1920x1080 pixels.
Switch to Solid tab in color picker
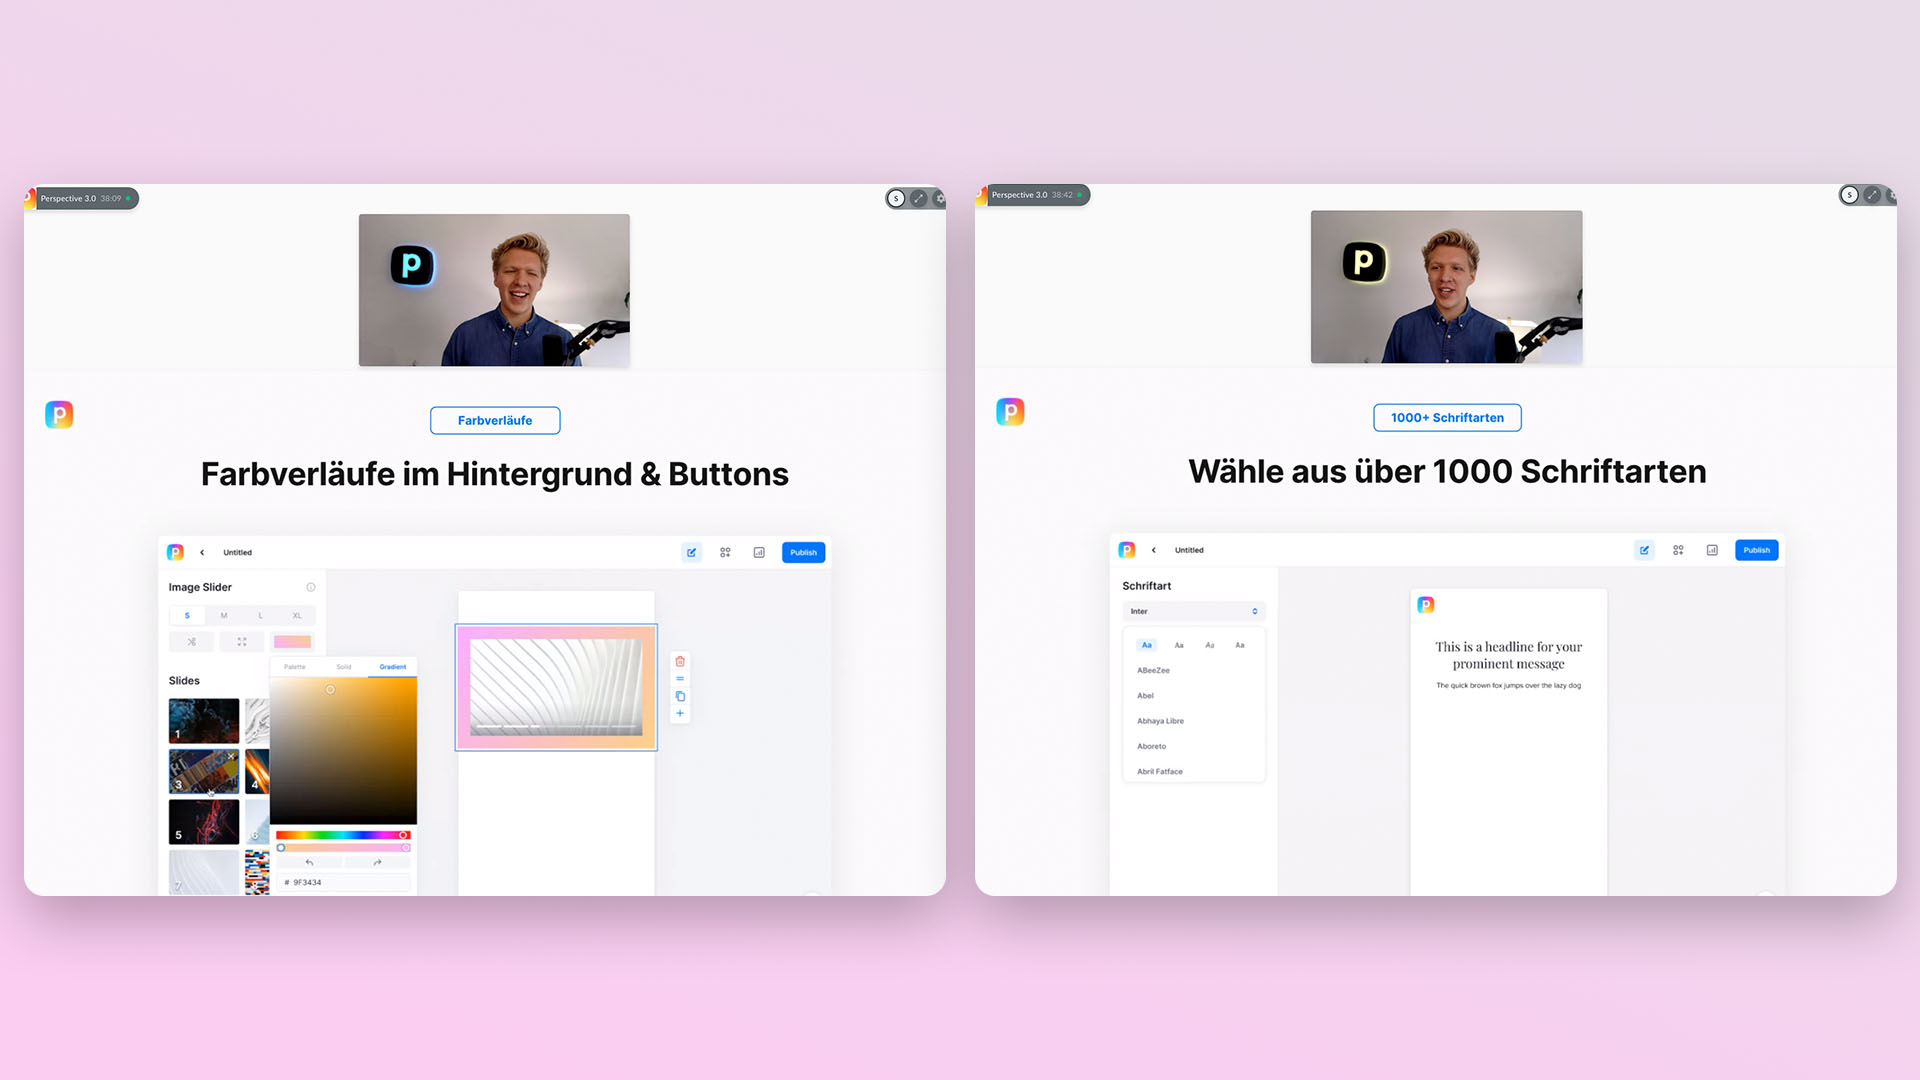coord(344,667)
